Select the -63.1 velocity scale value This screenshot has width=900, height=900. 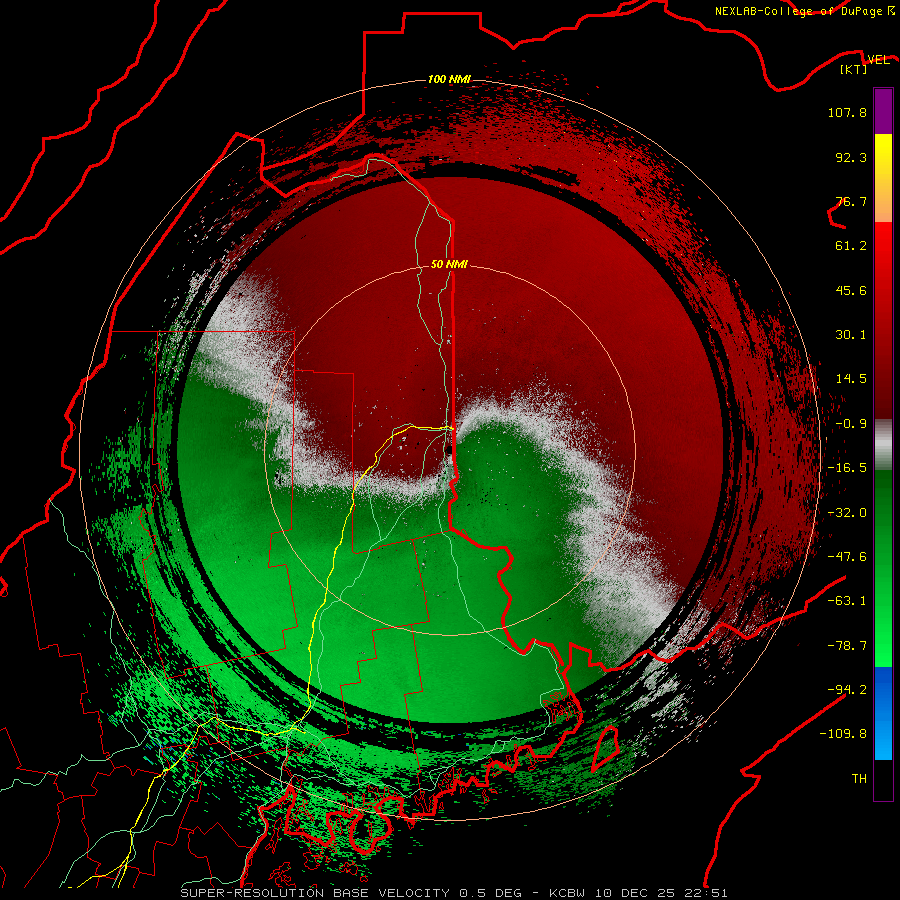coord(847,601)
